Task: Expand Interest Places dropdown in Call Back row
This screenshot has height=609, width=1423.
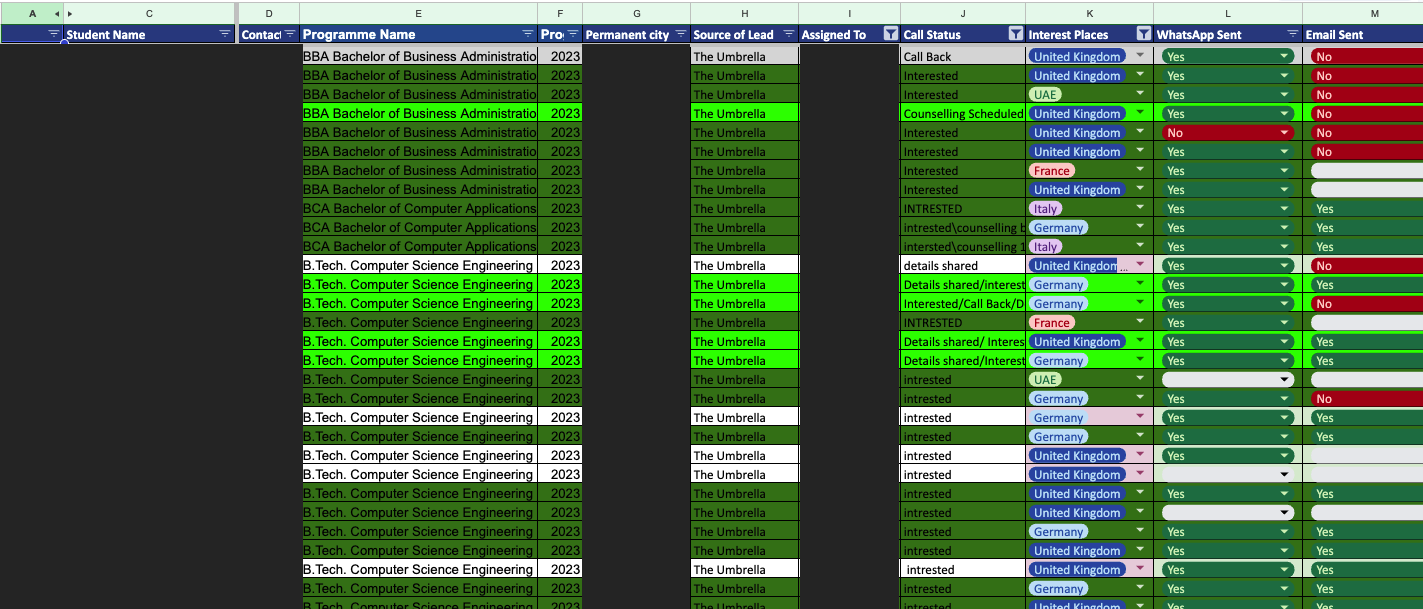Action: pyautogui.click(x=1140, y=56)
